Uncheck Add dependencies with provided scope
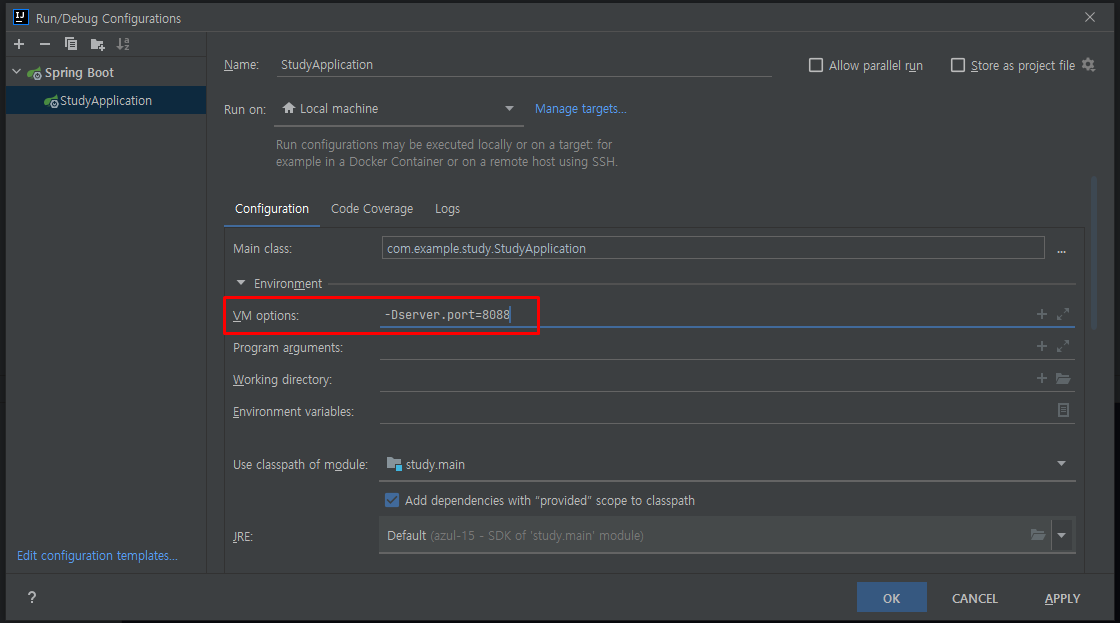The image size is (1120, 623). click(391, 500)
